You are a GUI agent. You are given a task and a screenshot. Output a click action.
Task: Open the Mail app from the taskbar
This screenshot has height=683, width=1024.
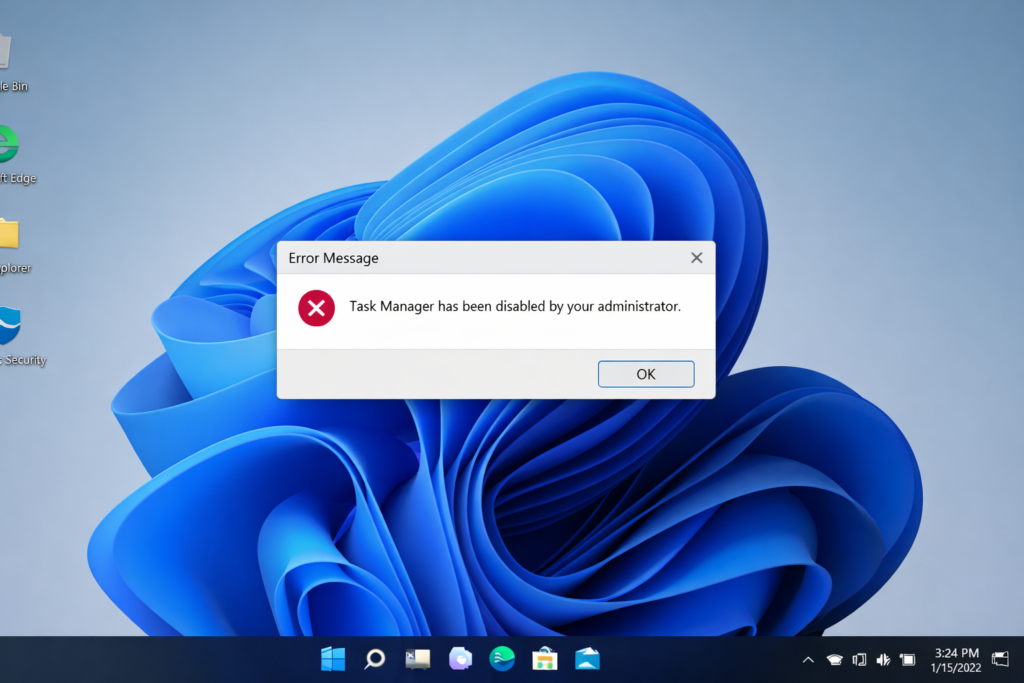586,659
